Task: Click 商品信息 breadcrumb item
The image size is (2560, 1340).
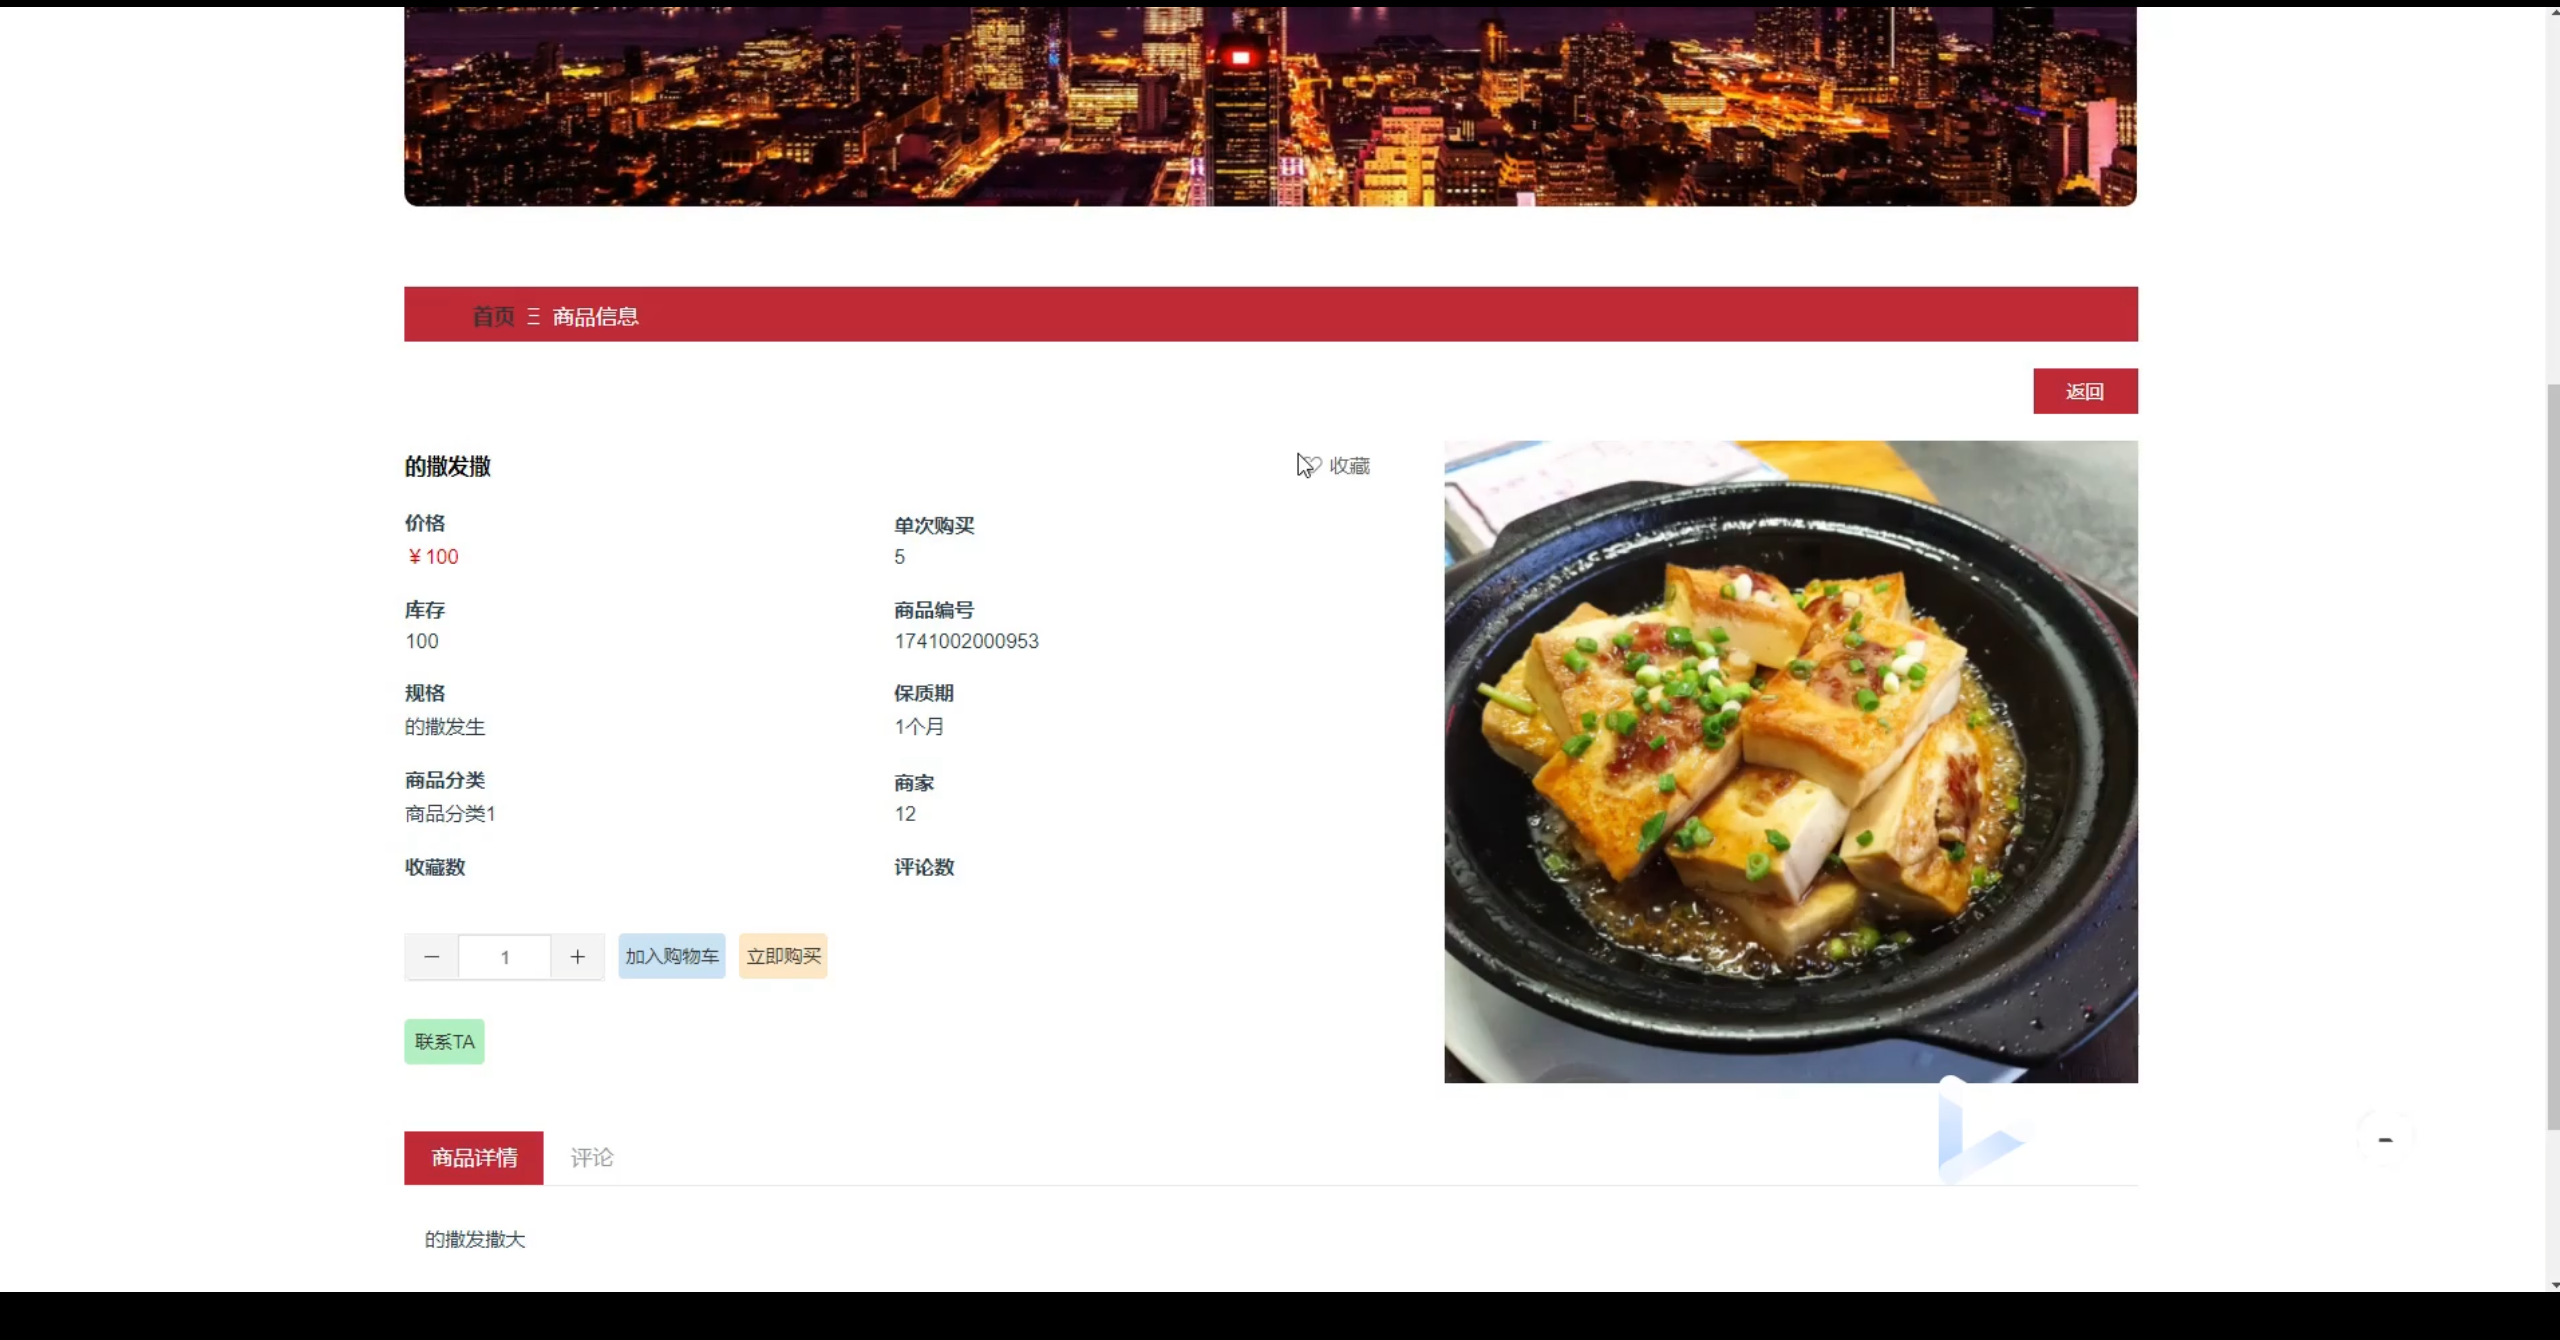Action: click(x=595, y=317)
